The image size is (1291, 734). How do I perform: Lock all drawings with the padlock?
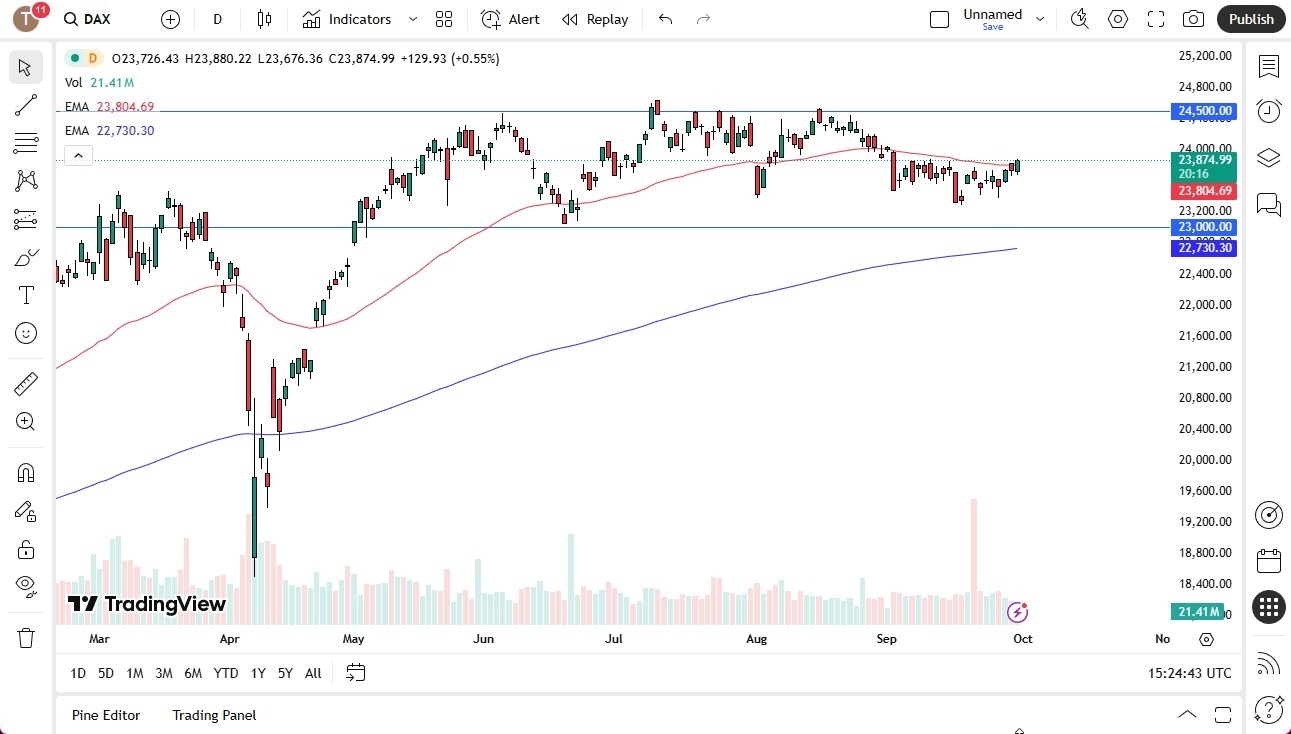pos(25,549)
